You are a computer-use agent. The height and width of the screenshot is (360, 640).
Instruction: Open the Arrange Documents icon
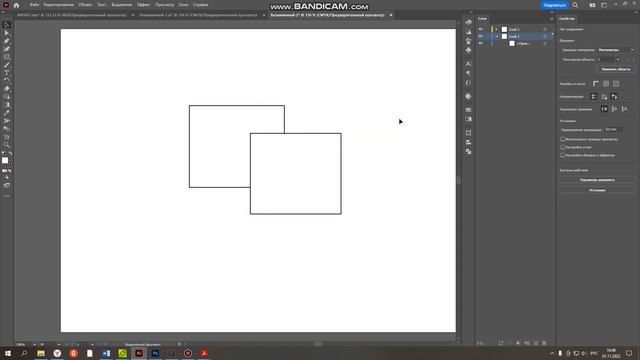click(x=592, y=5)
